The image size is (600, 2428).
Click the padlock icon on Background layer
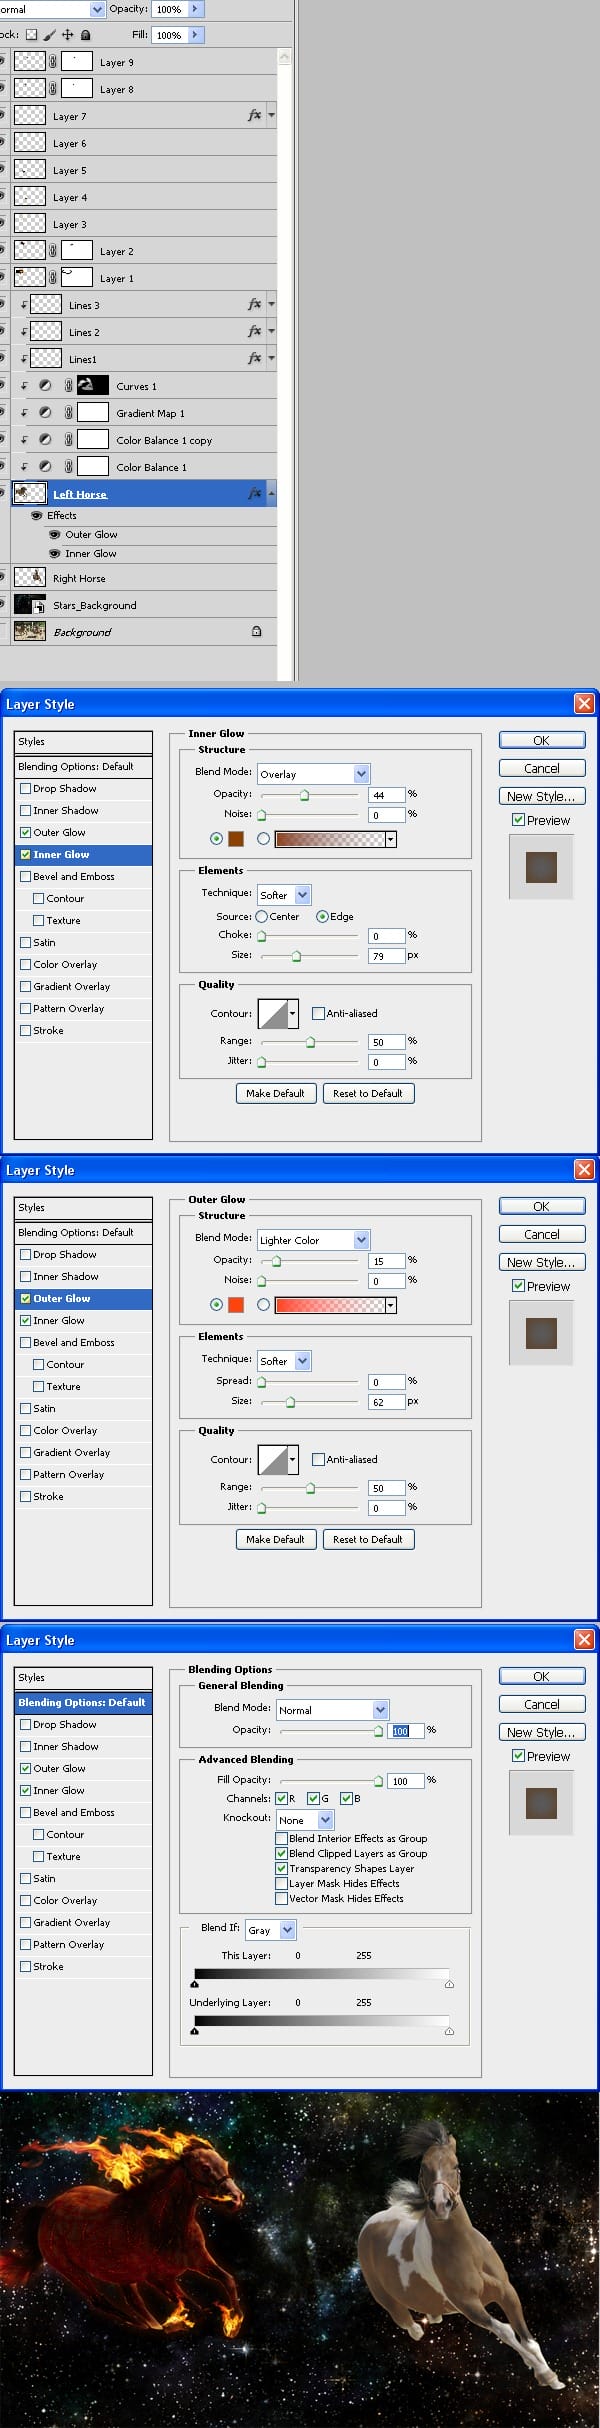pyautogui.click(x=256, y=632)
